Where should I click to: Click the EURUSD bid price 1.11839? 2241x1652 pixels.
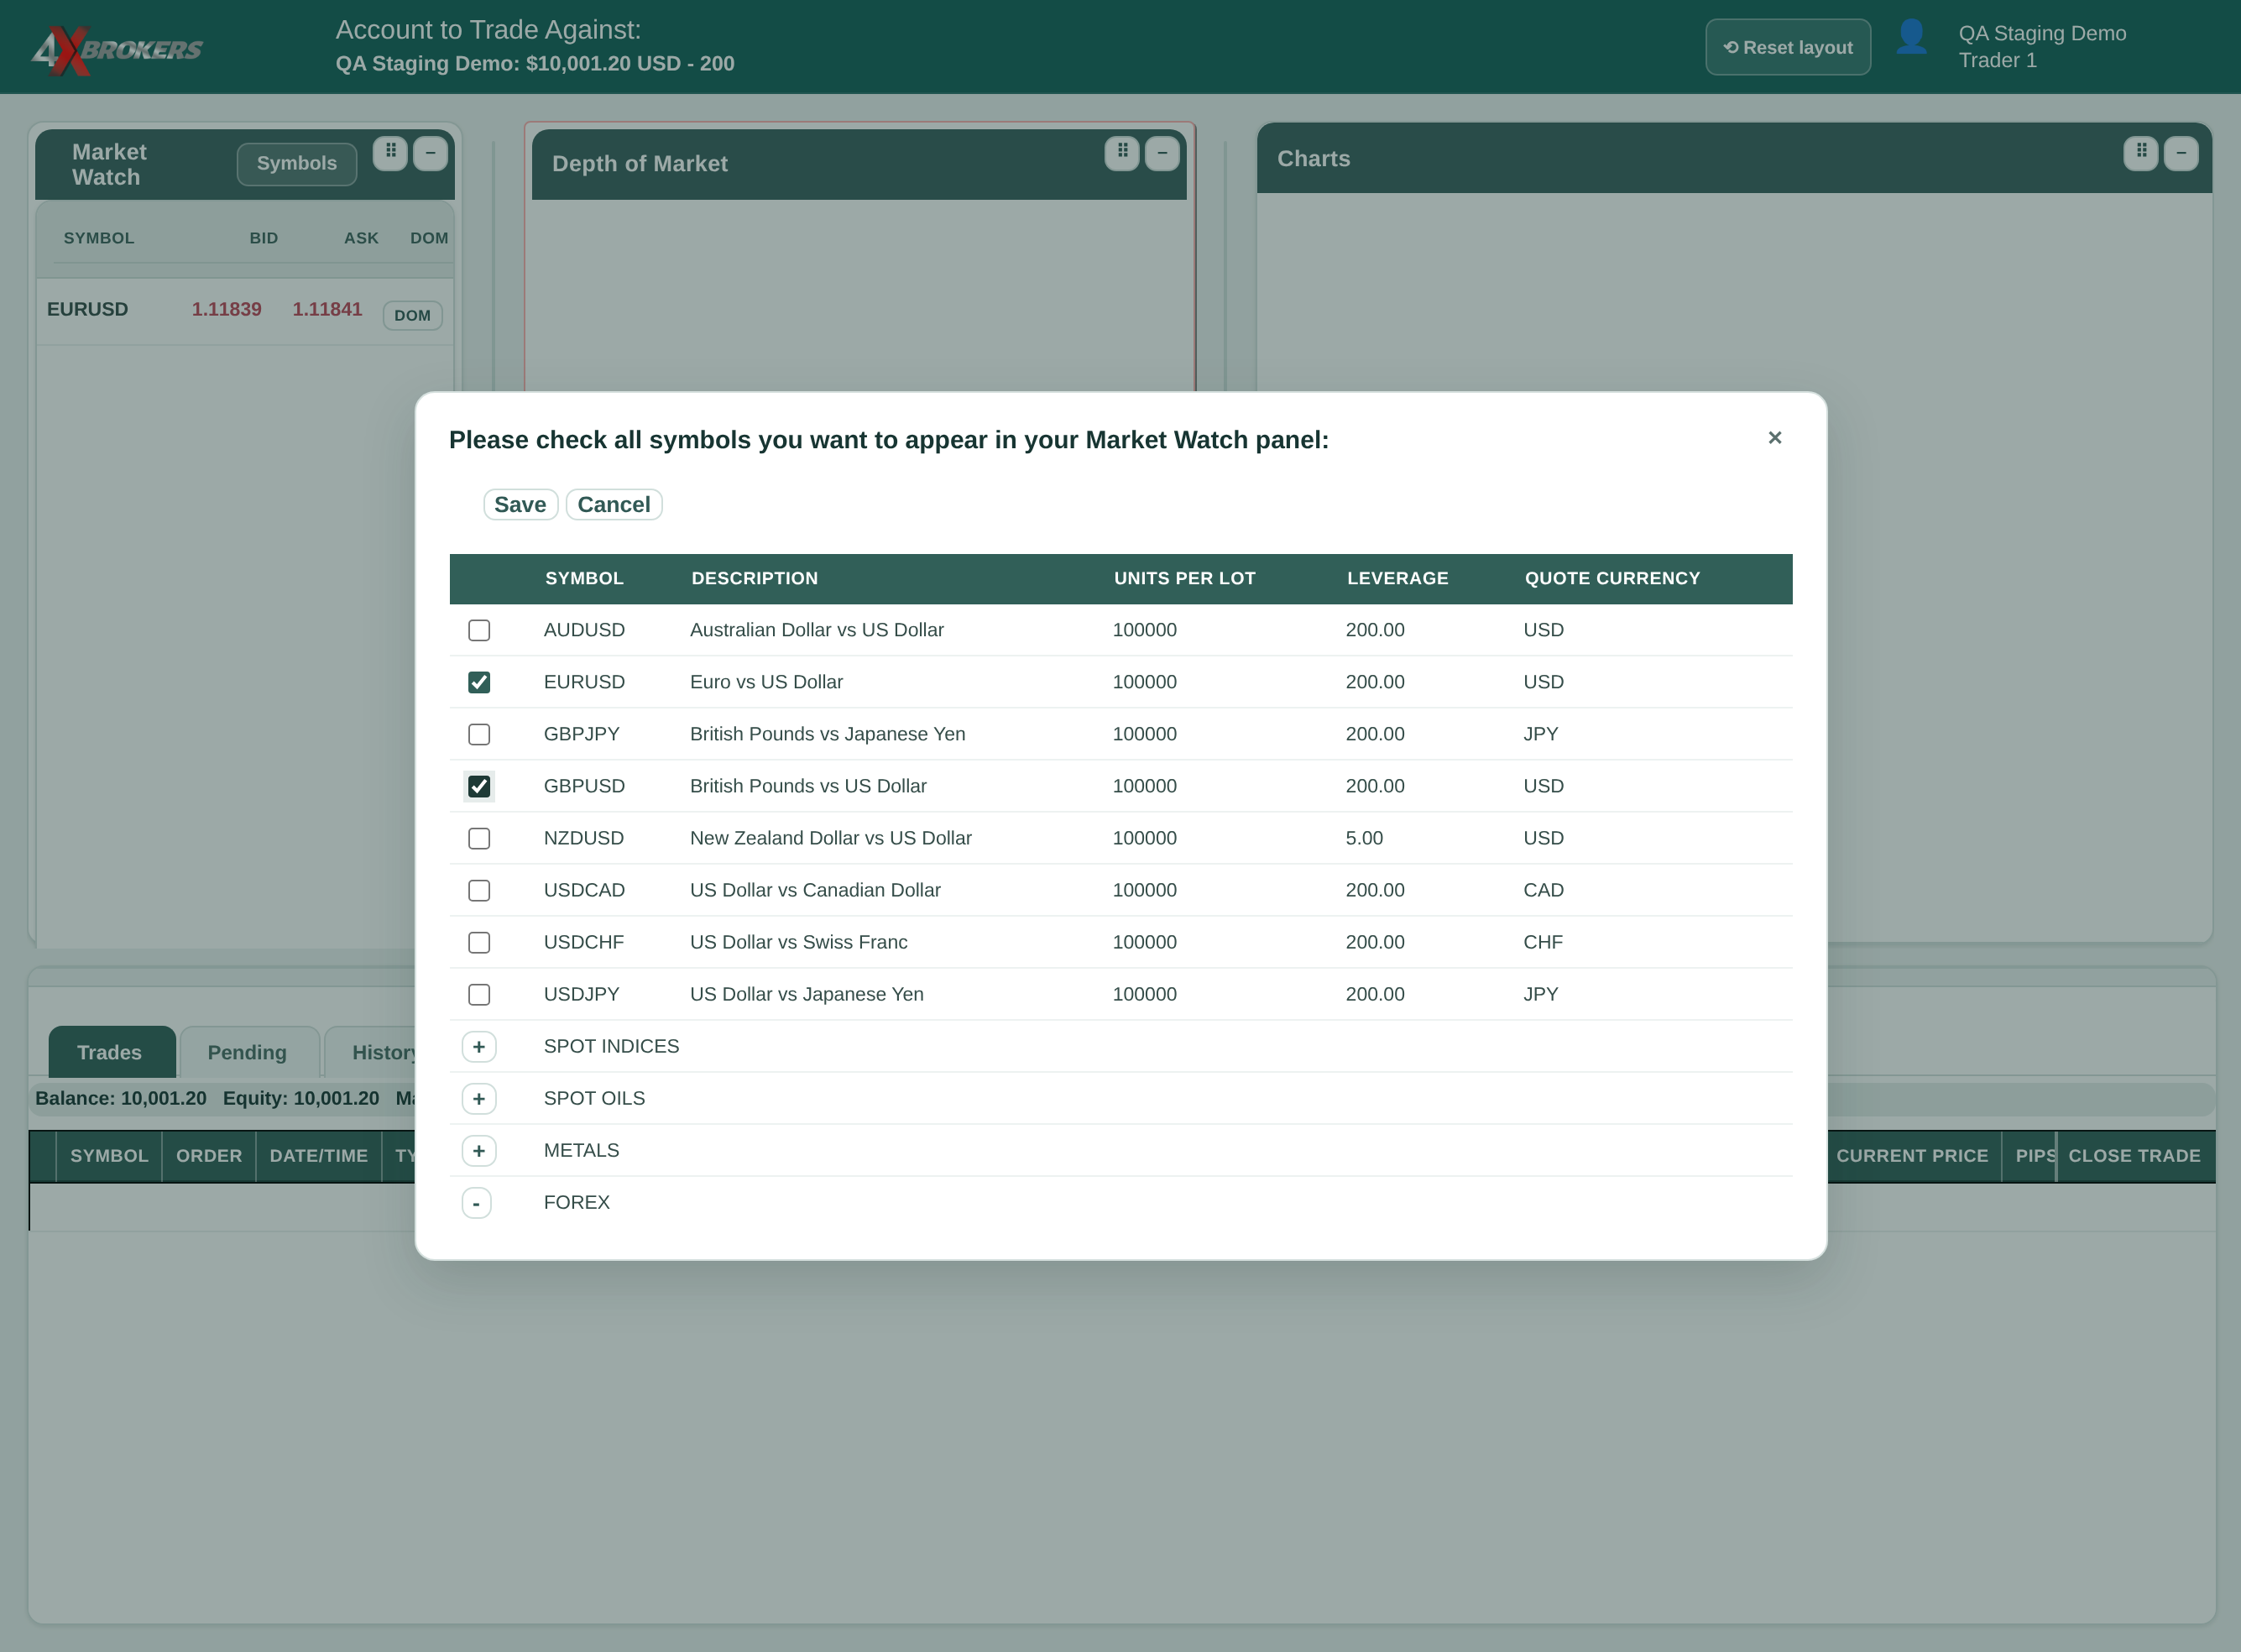click(x=227, y=309)
